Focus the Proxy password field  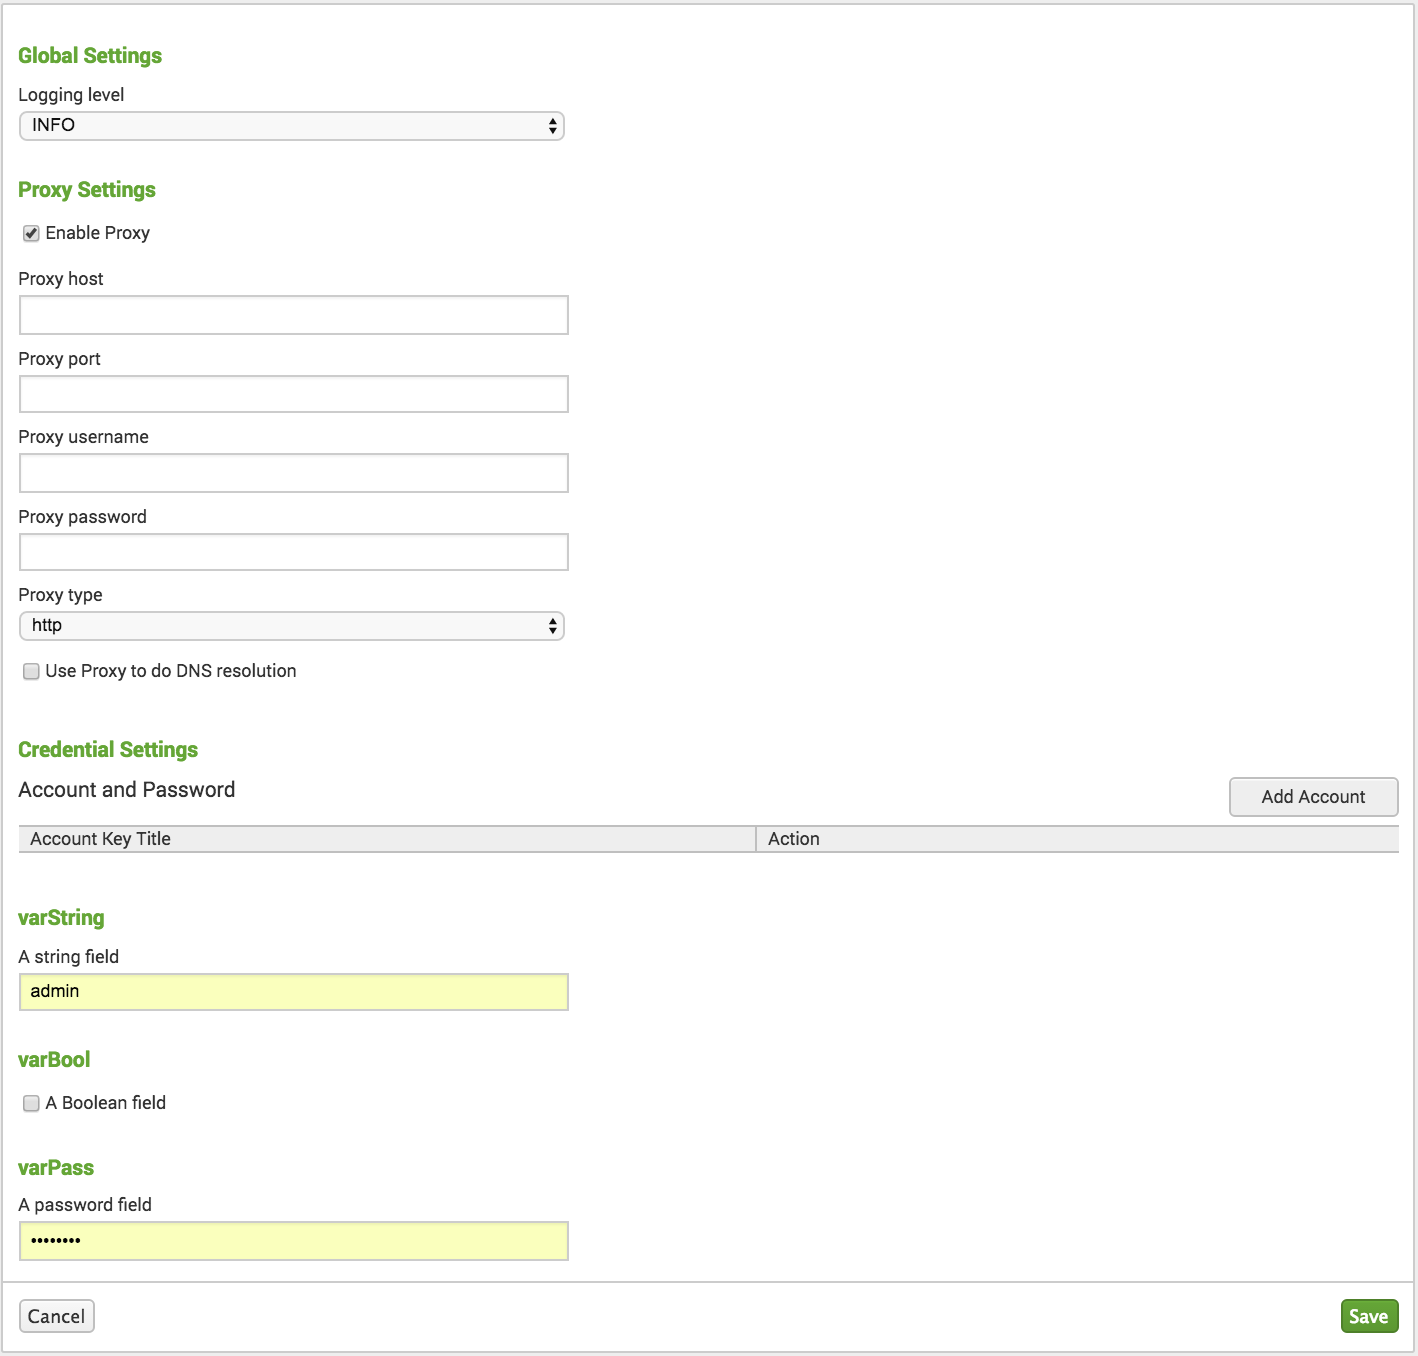tap(294, 552)
